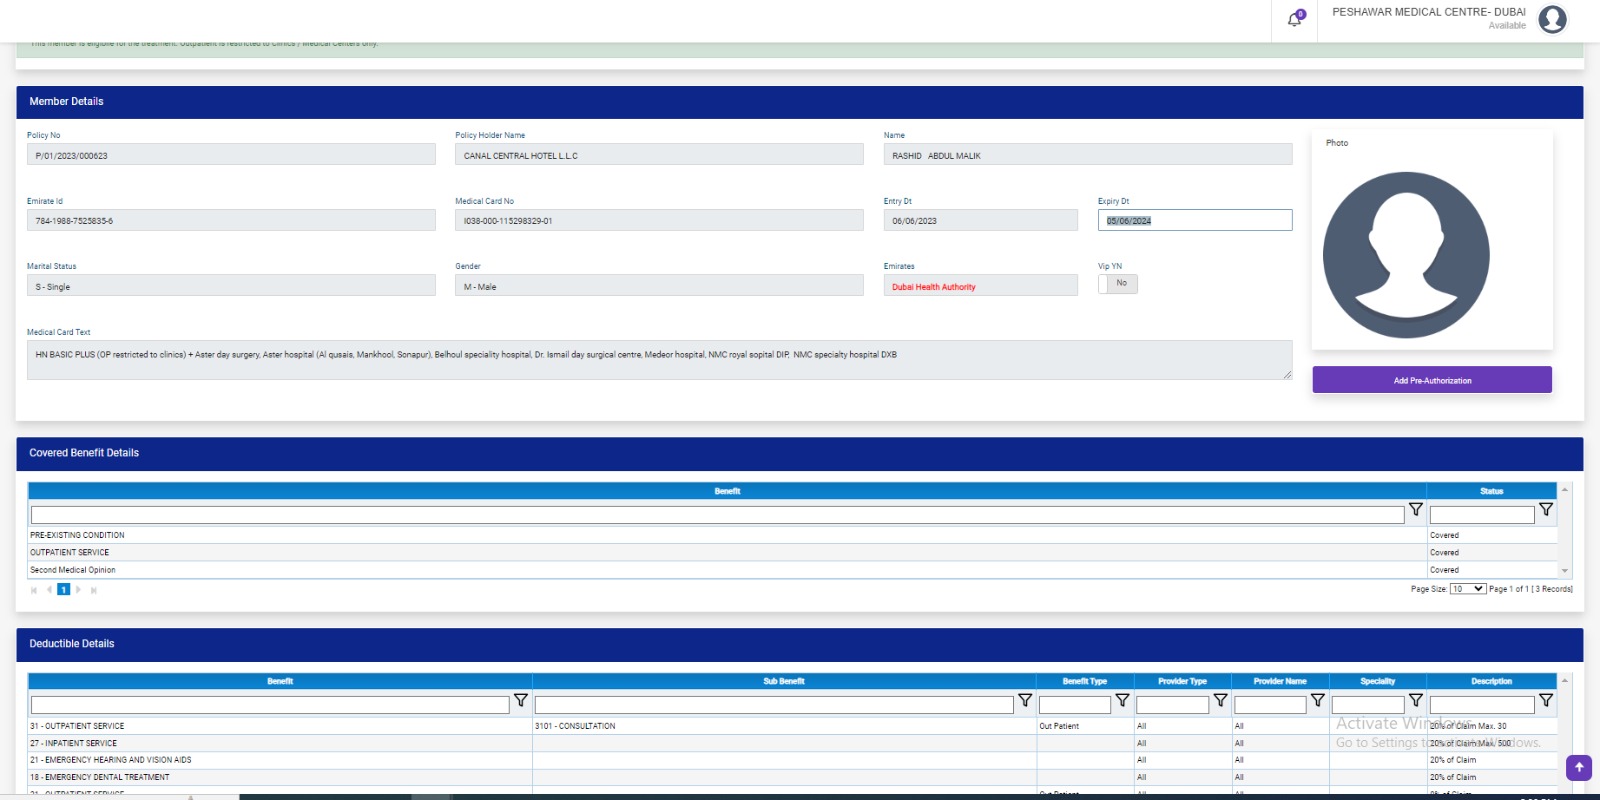Open filter icon for Deductible Sub Benefit column

click(1024, 701)
